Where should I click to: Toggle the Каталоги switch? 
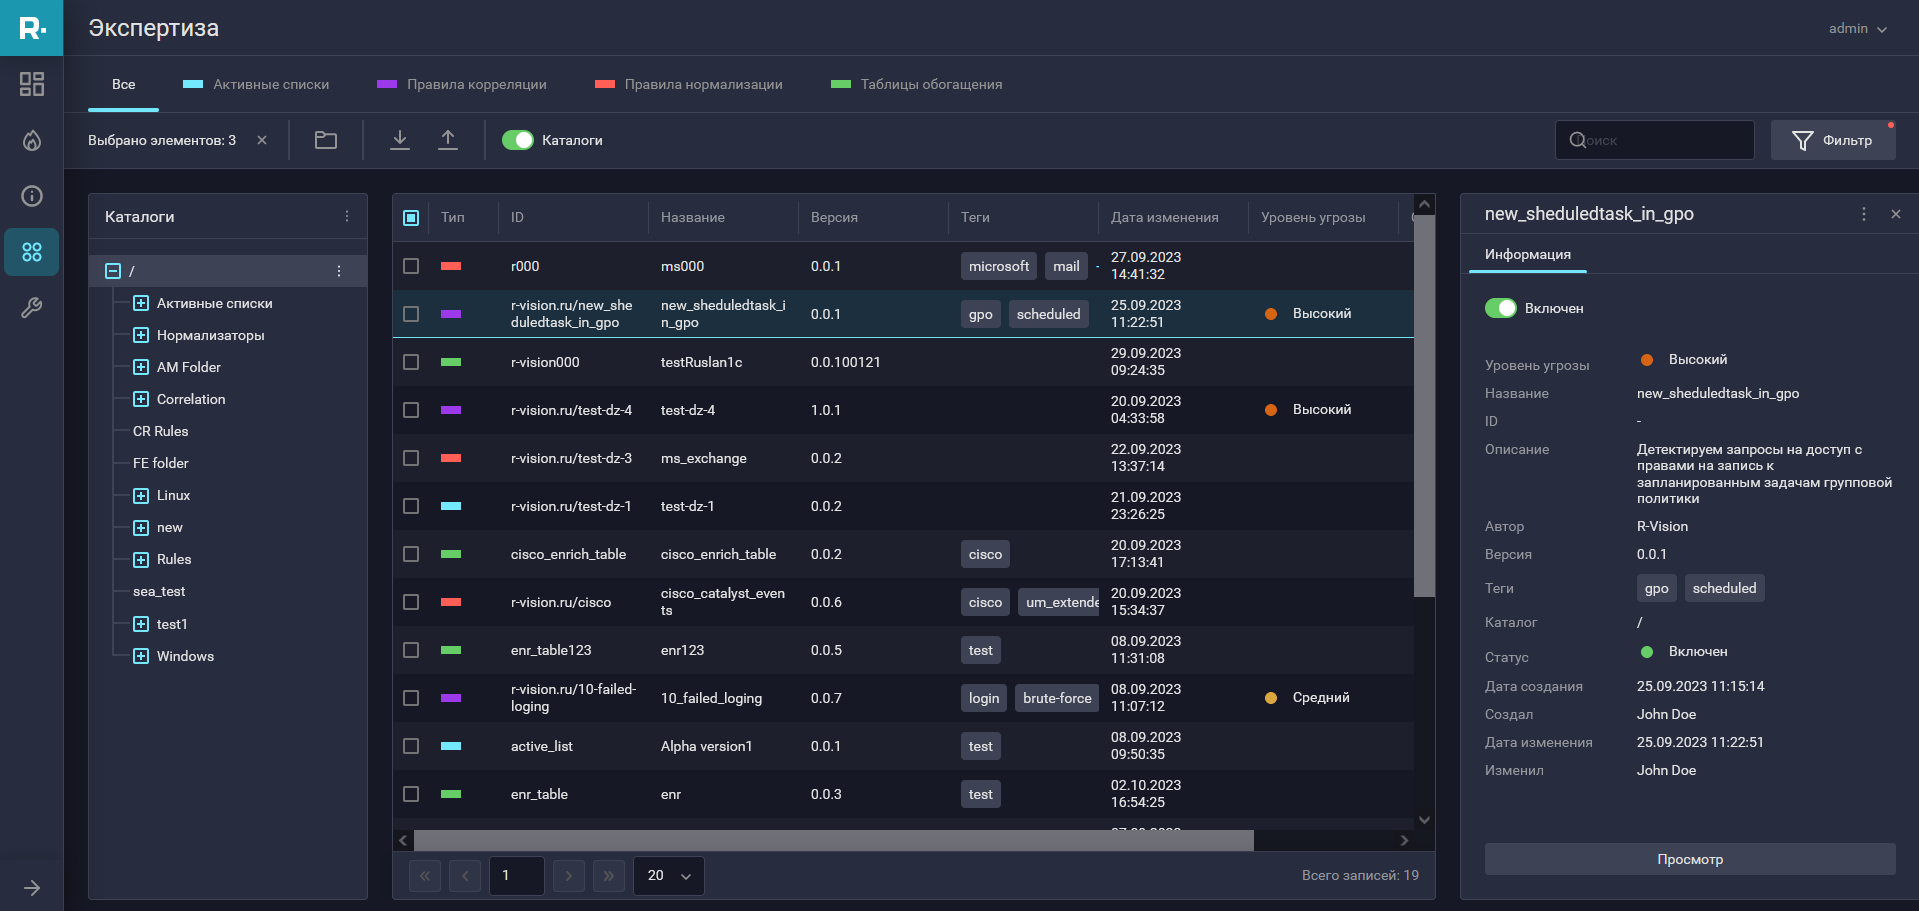pyautogui.click(x=518, y=140)
